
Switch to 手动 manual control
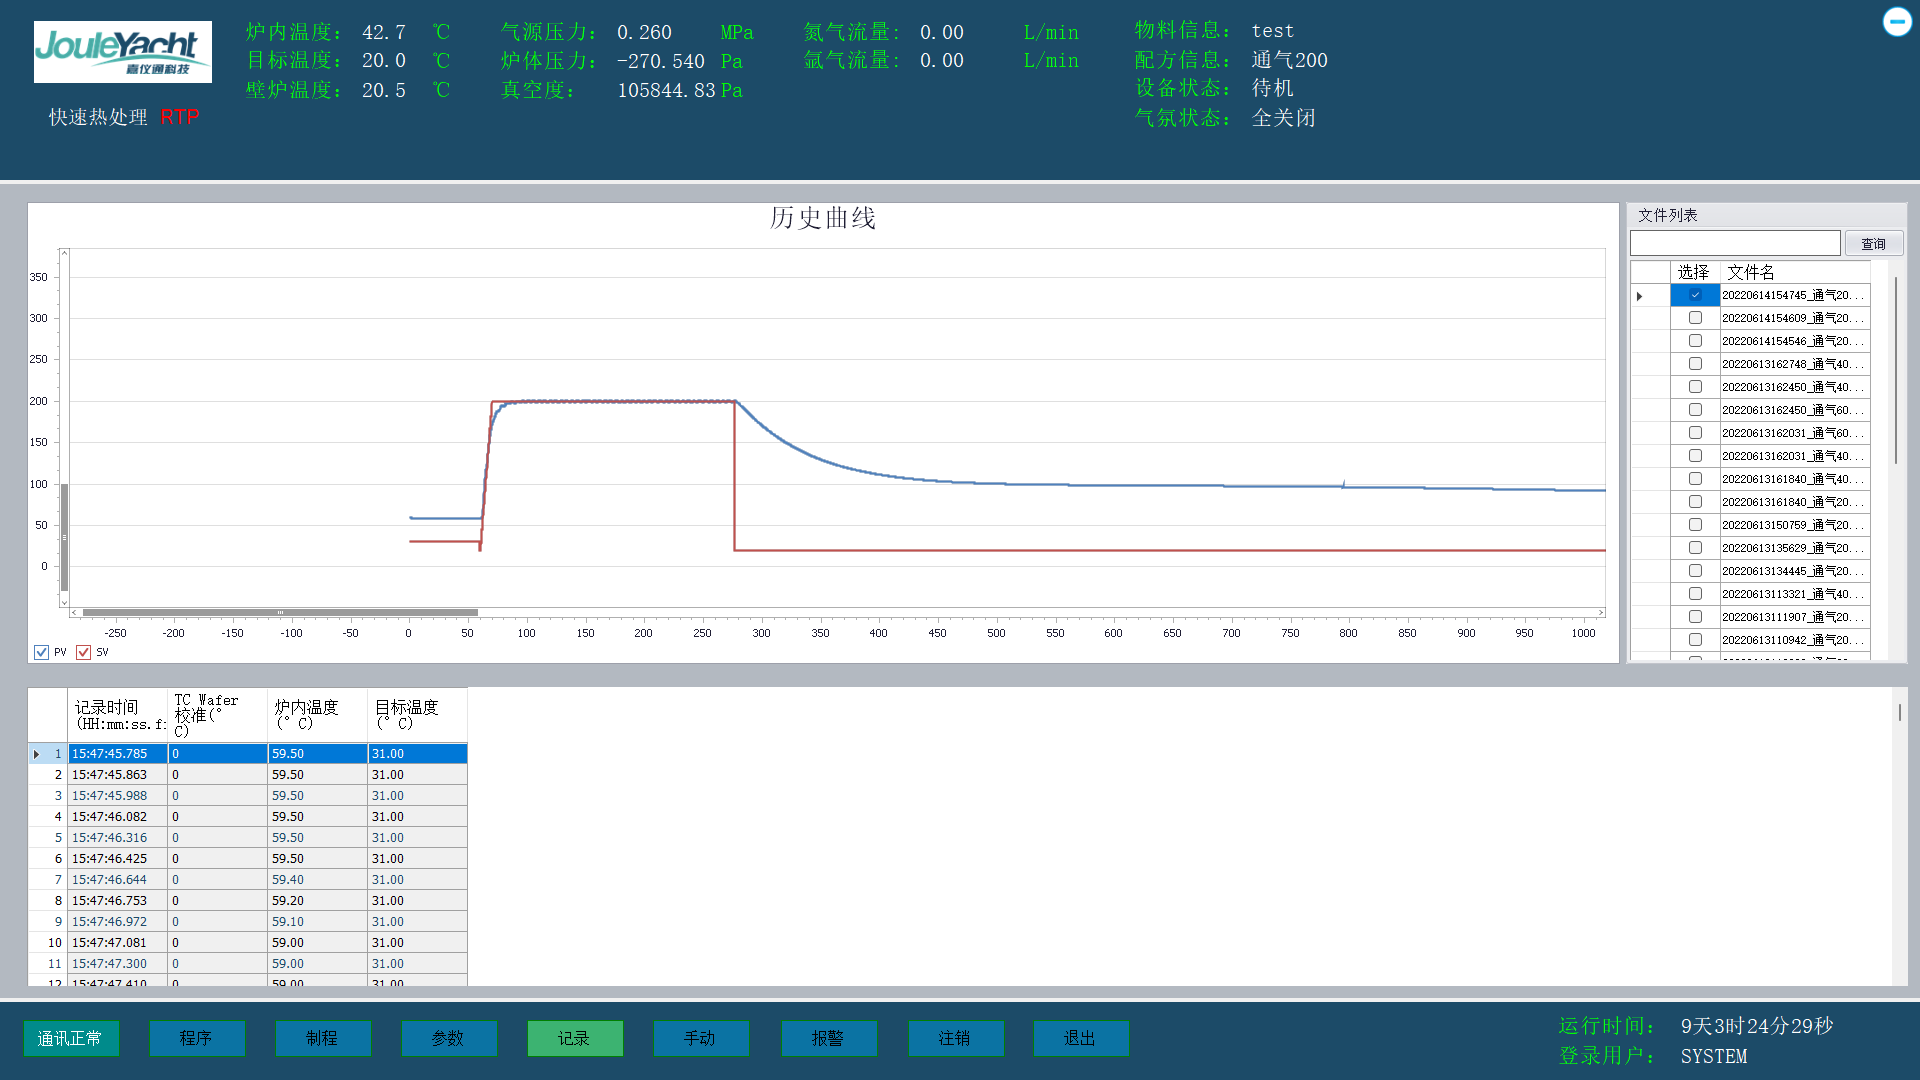pos(701,1038)
